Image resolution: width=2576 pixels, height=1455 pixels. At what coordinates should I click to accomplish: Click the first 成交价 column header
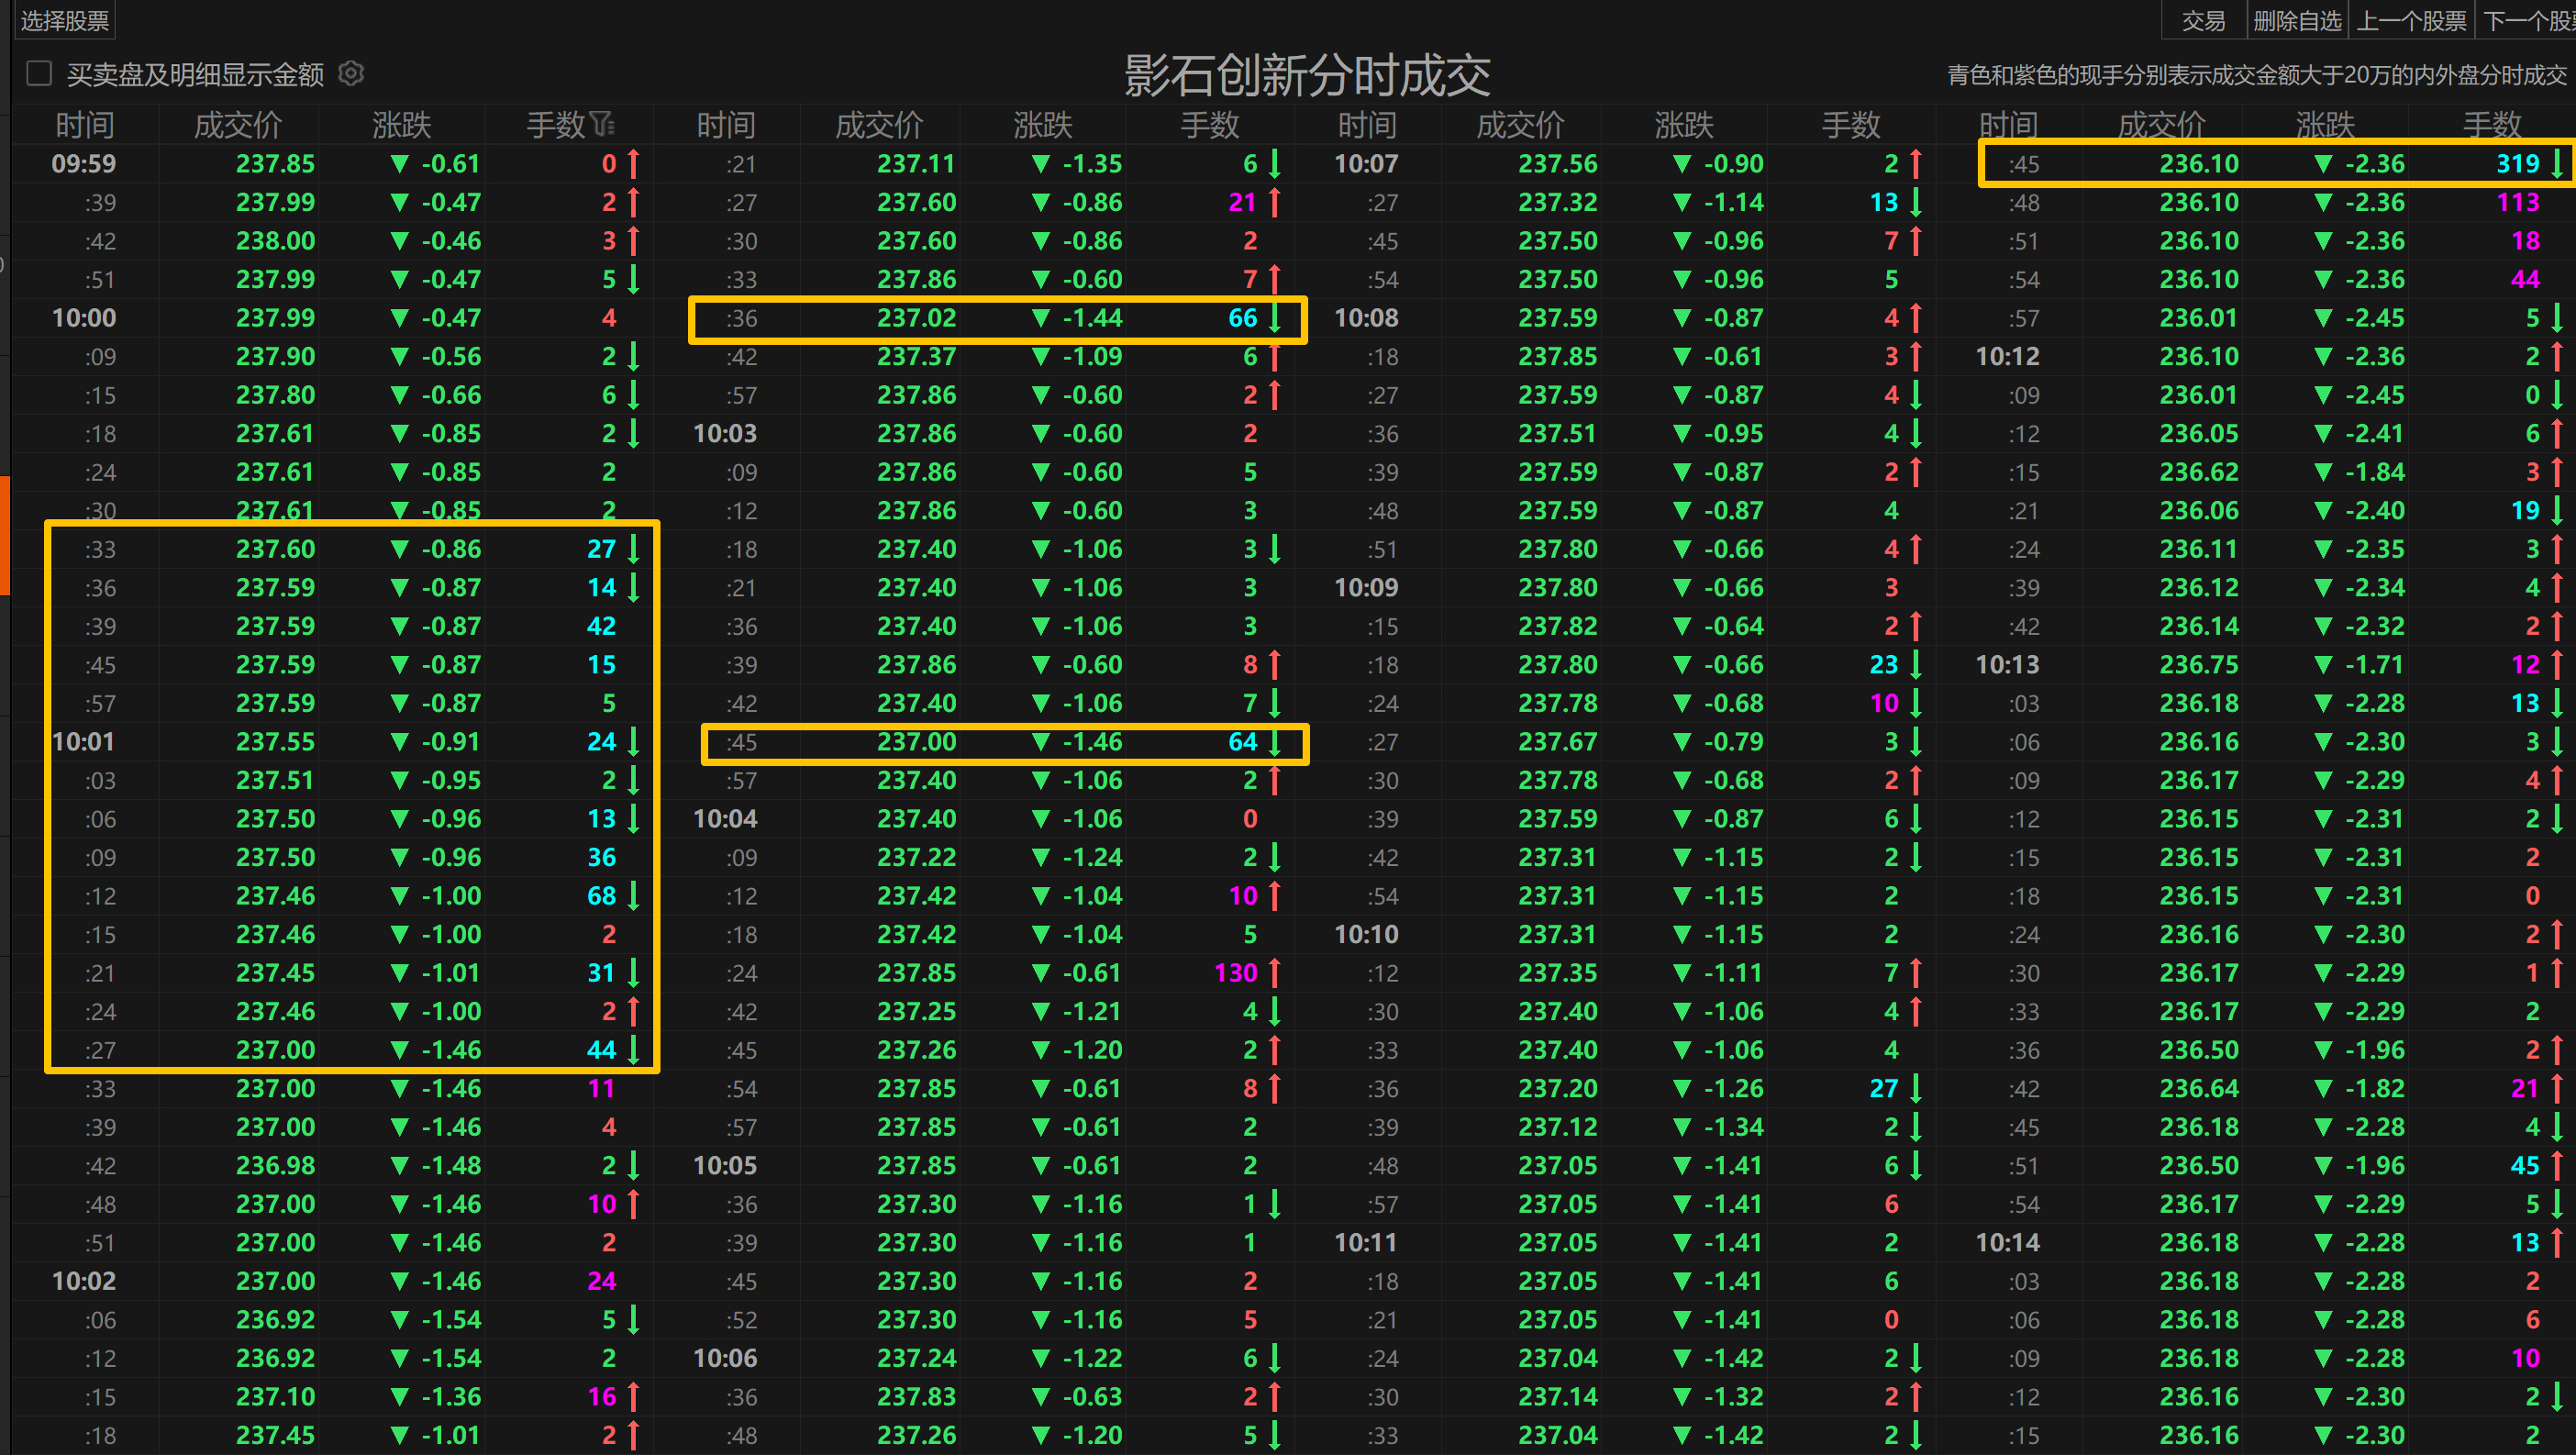238,125
